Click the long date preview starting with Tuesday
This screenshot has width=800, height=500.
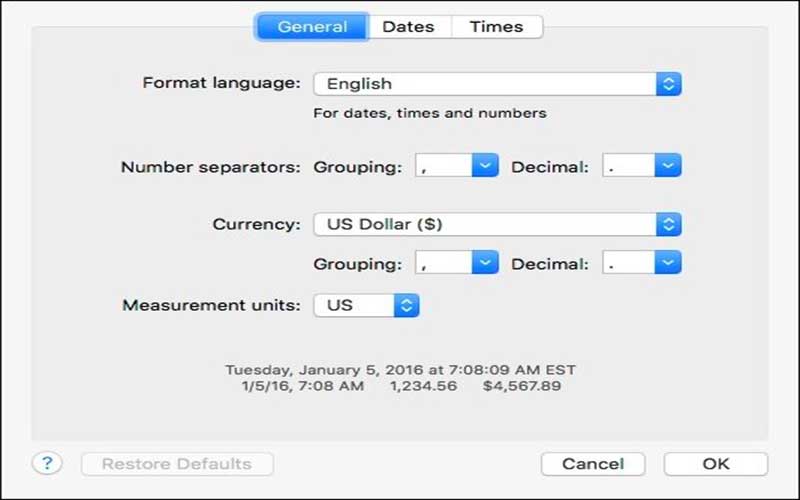(x=400, y=369)
